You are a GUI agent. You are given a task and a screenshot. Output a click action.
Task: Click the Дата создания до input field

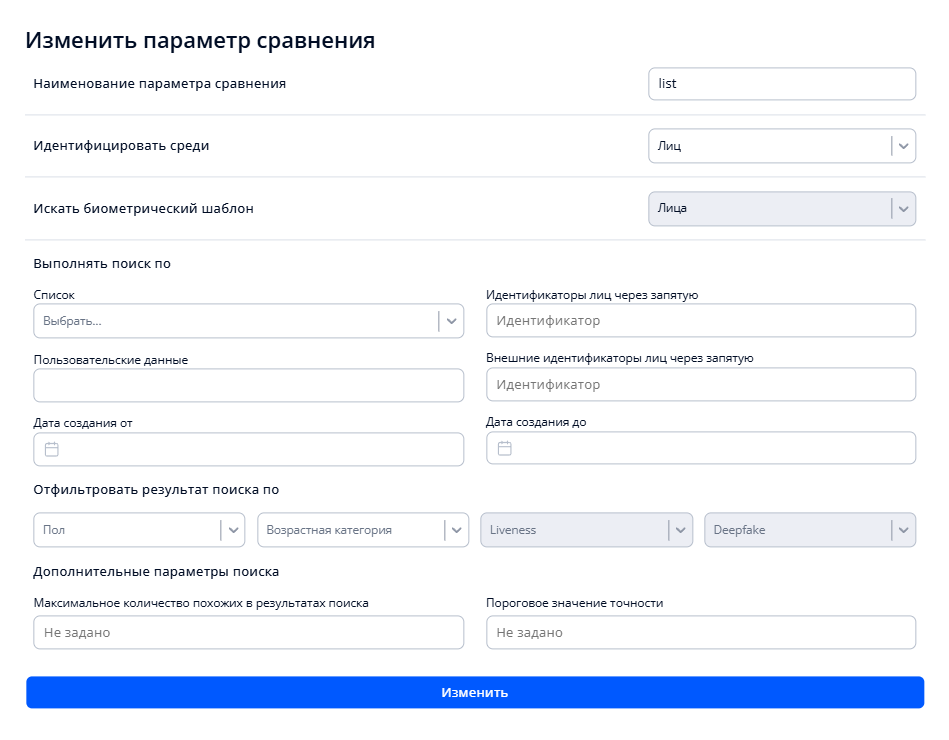701,448
